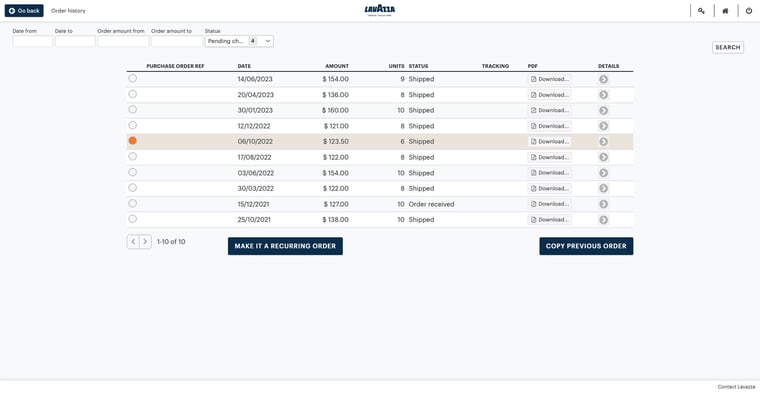Select radio for 15/12/2021 order
Screen dimensions: 760x393
(132, 203)
